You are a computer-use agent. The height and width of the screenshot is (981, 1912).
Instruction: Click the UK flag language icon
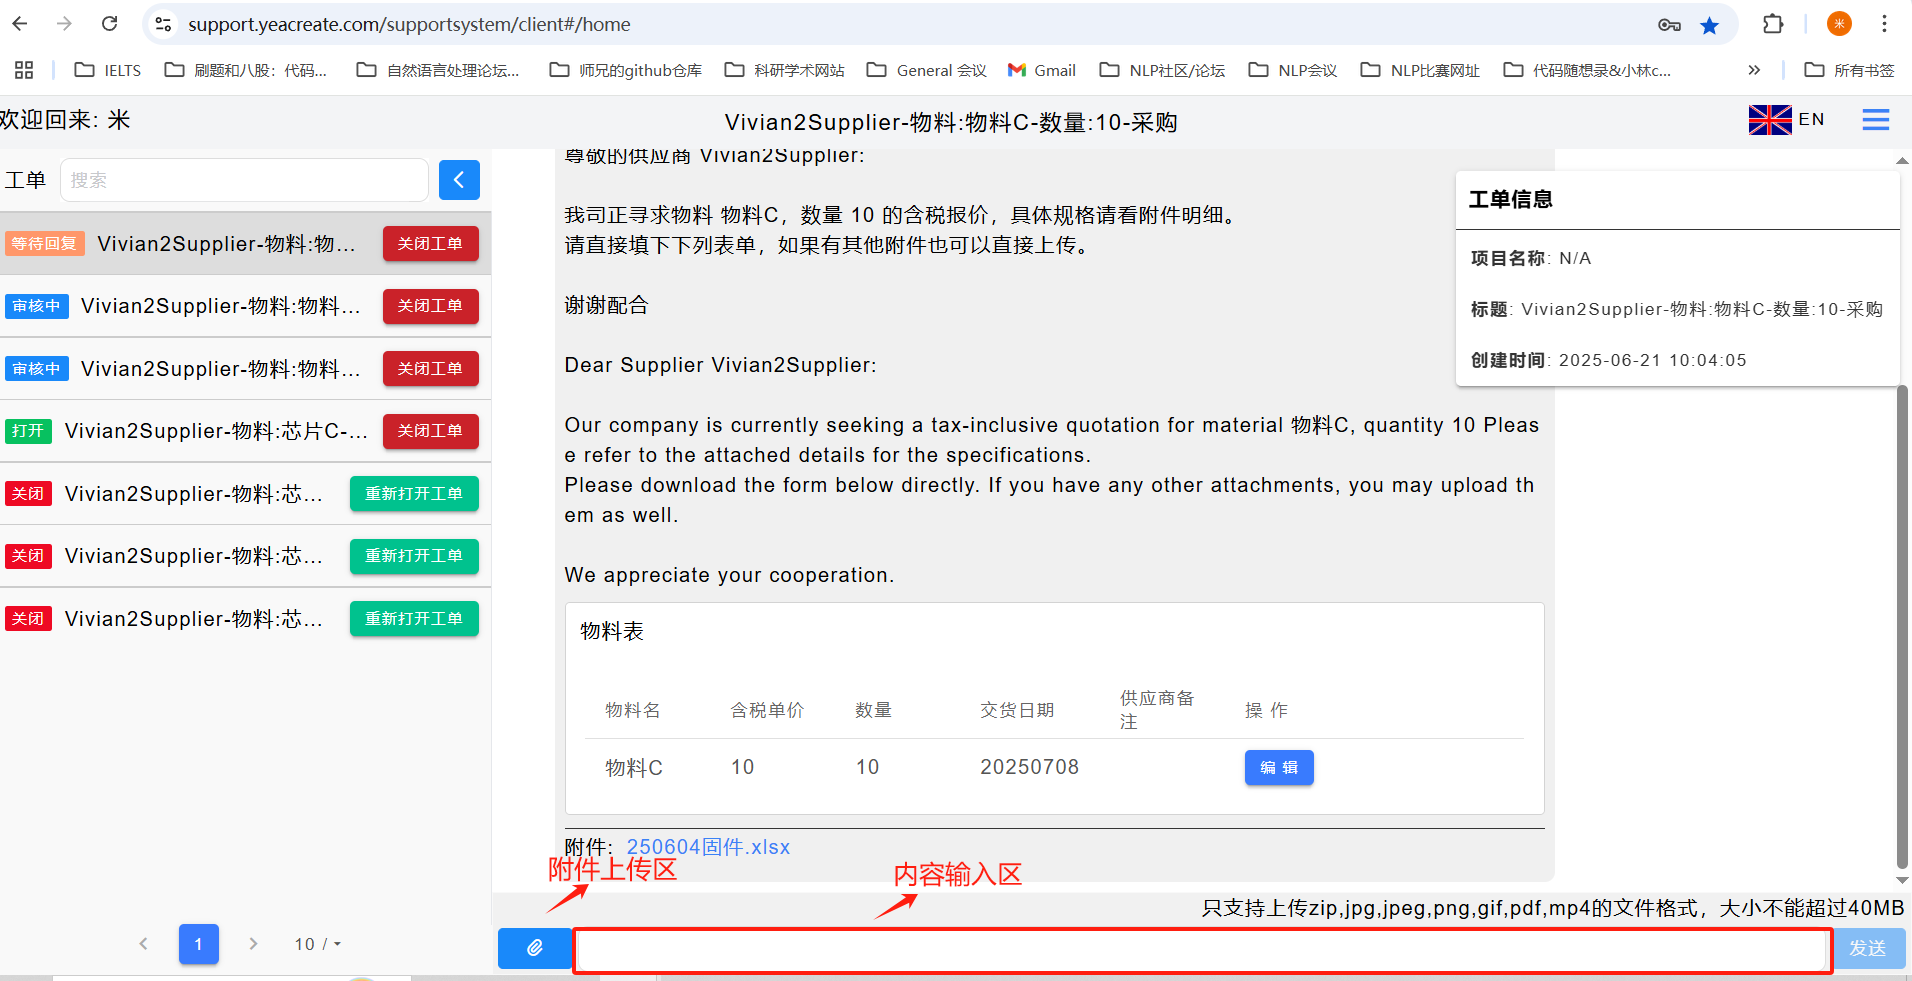click(x=1769, y=120)
